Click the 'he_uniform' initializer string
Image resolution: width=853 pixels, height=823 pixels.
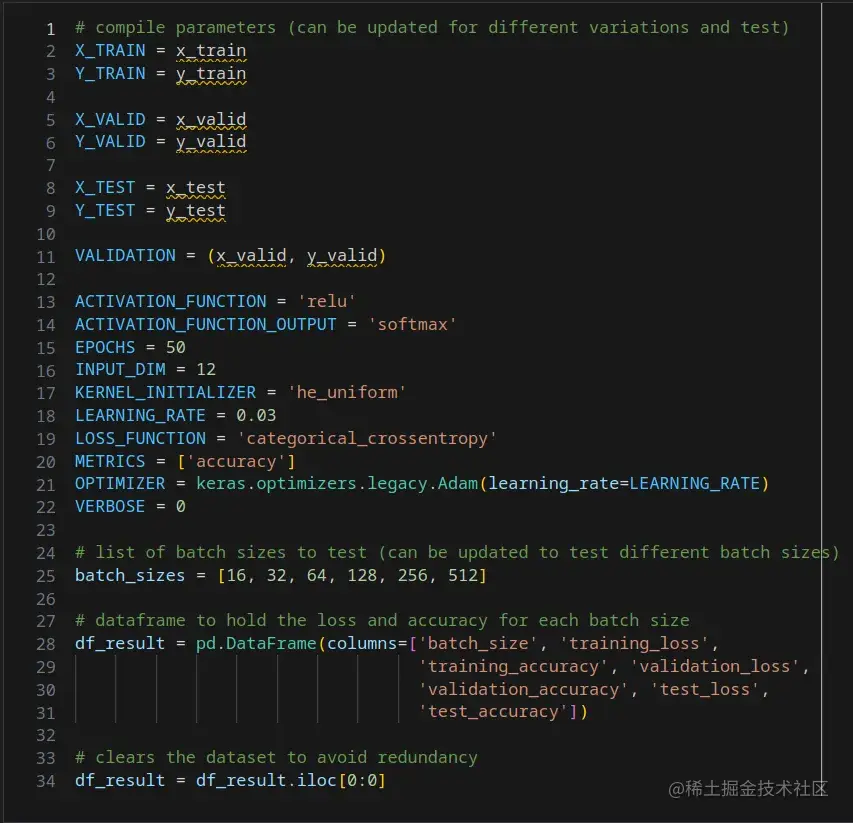[346, 392]
